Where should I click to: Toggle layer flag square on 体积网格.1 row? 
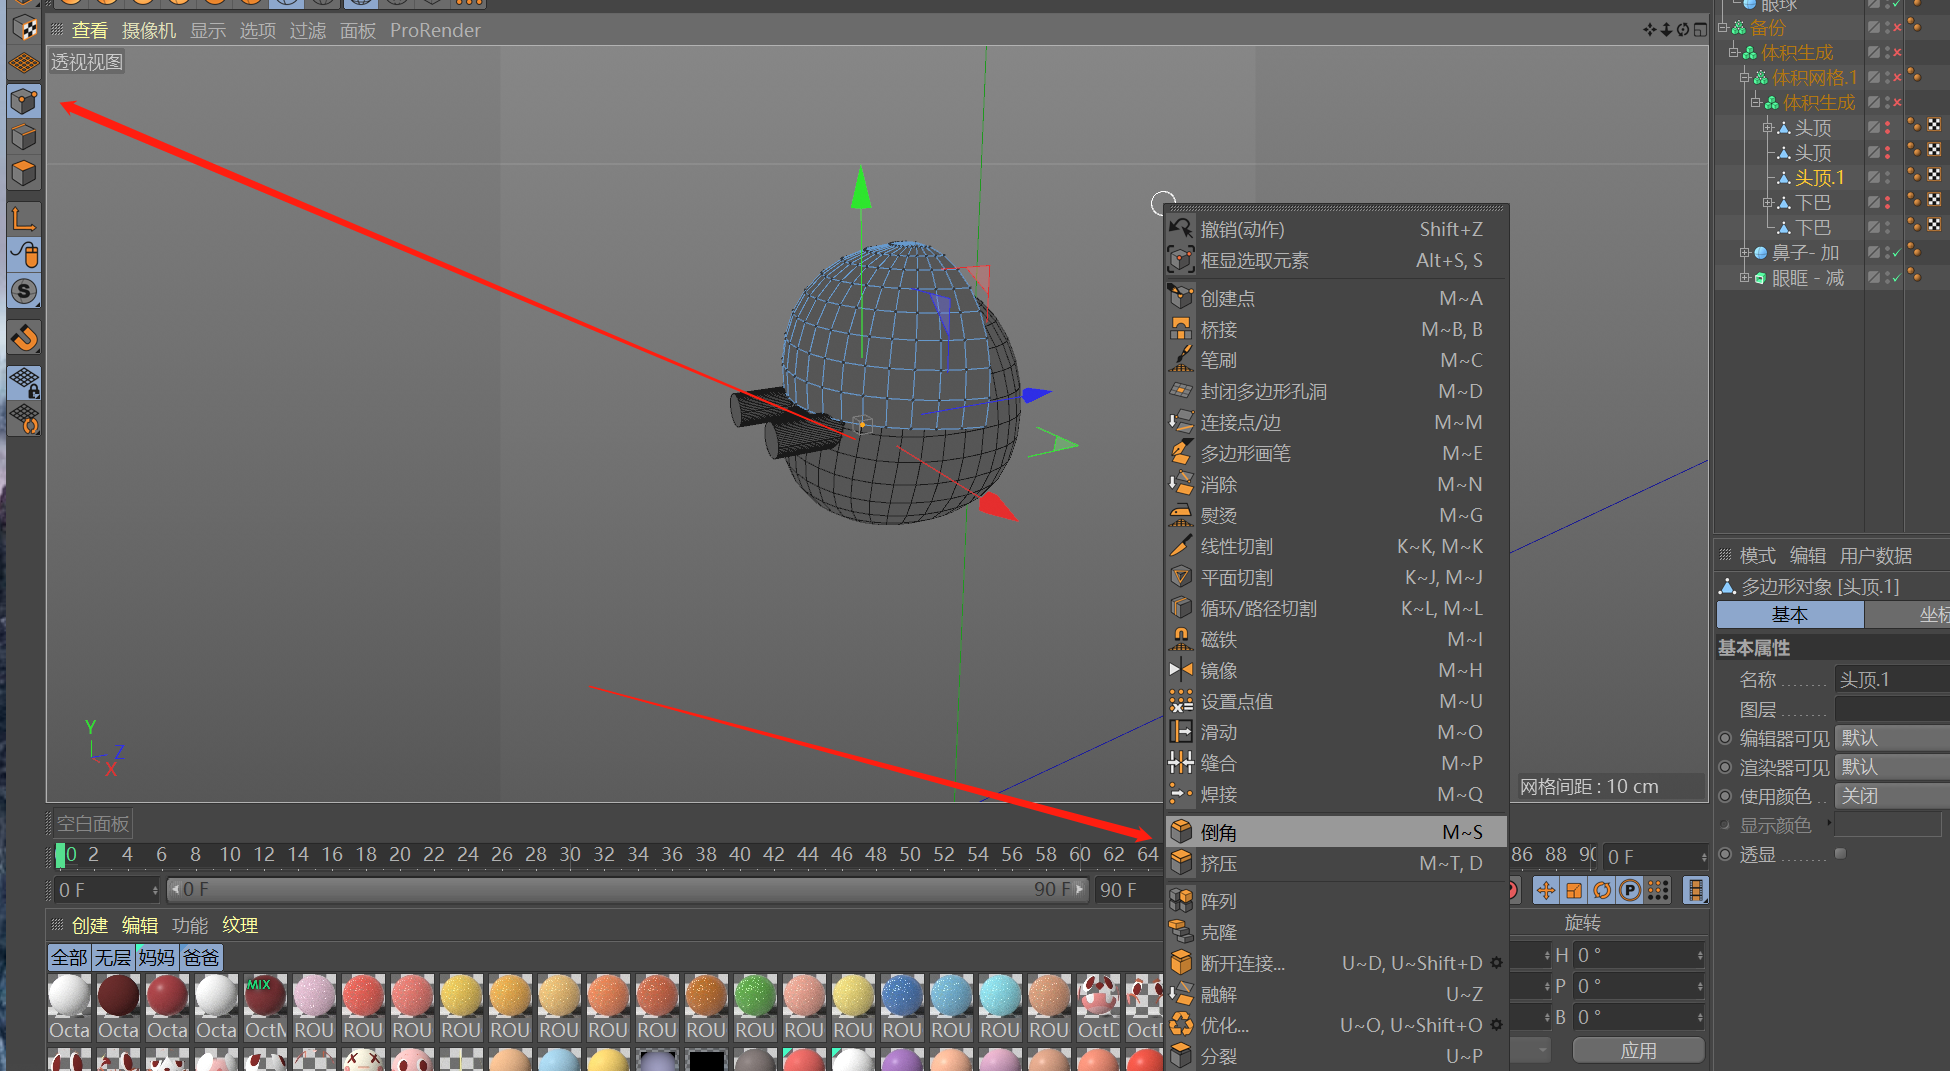click(1874, 78)
